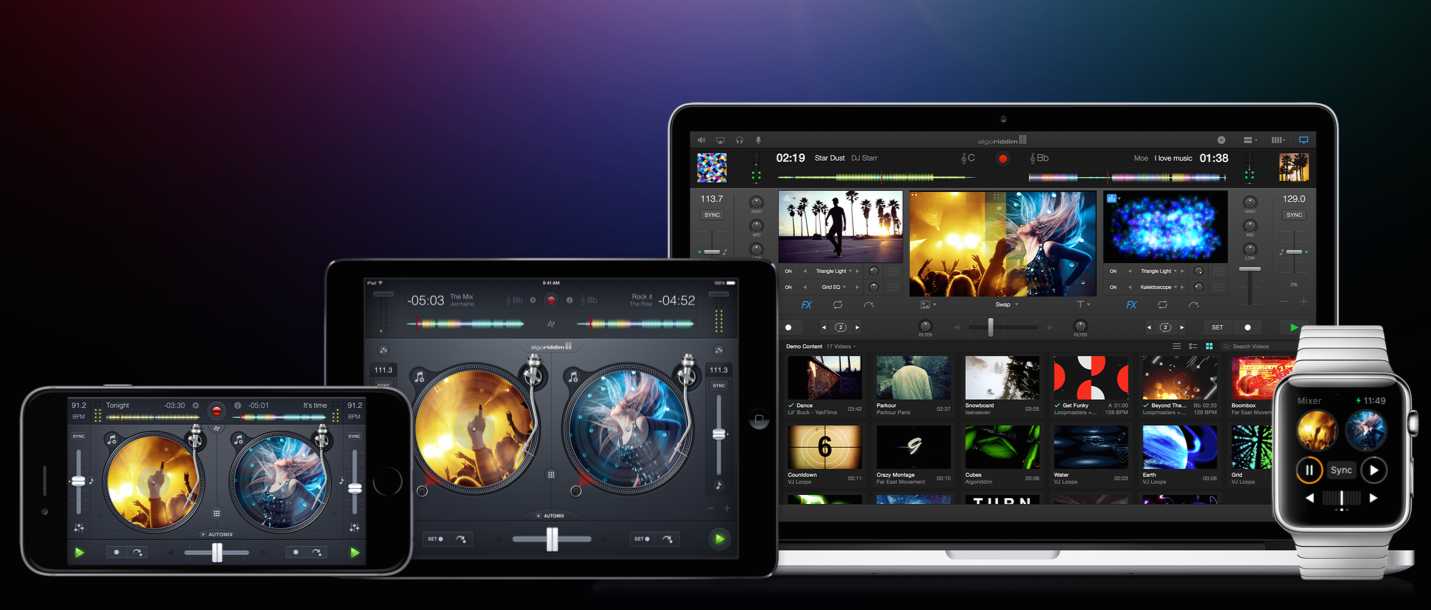Toggle SYNC on the MacBook left deck

(711, 215)
